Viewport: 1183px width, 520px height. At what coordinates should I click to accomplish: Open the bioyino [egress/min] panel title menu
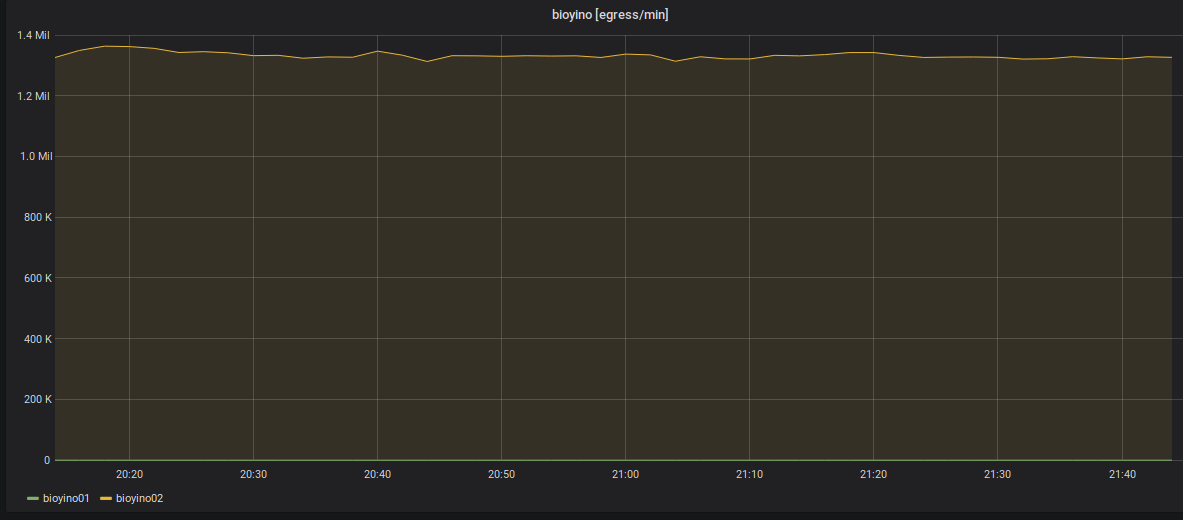pos(610,15)
